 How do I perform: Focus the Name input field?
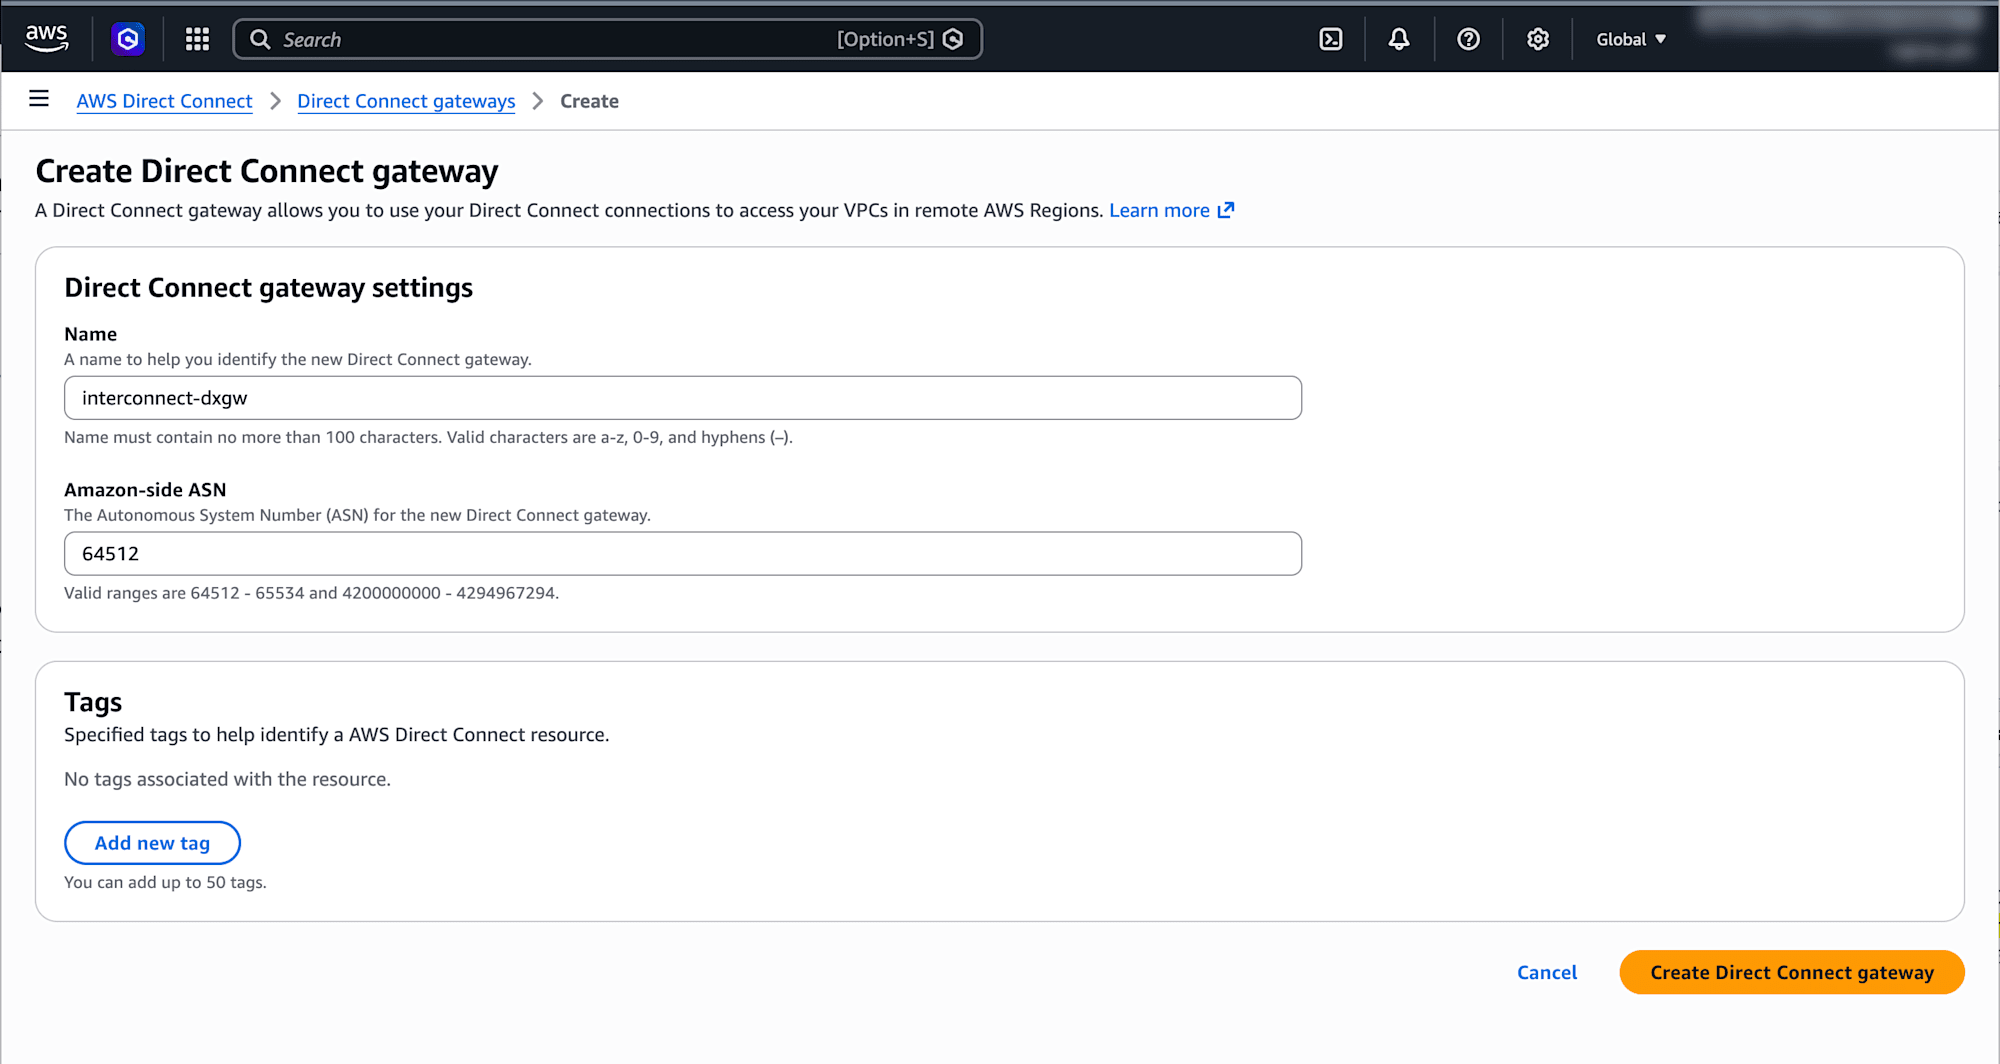[683, 398]
